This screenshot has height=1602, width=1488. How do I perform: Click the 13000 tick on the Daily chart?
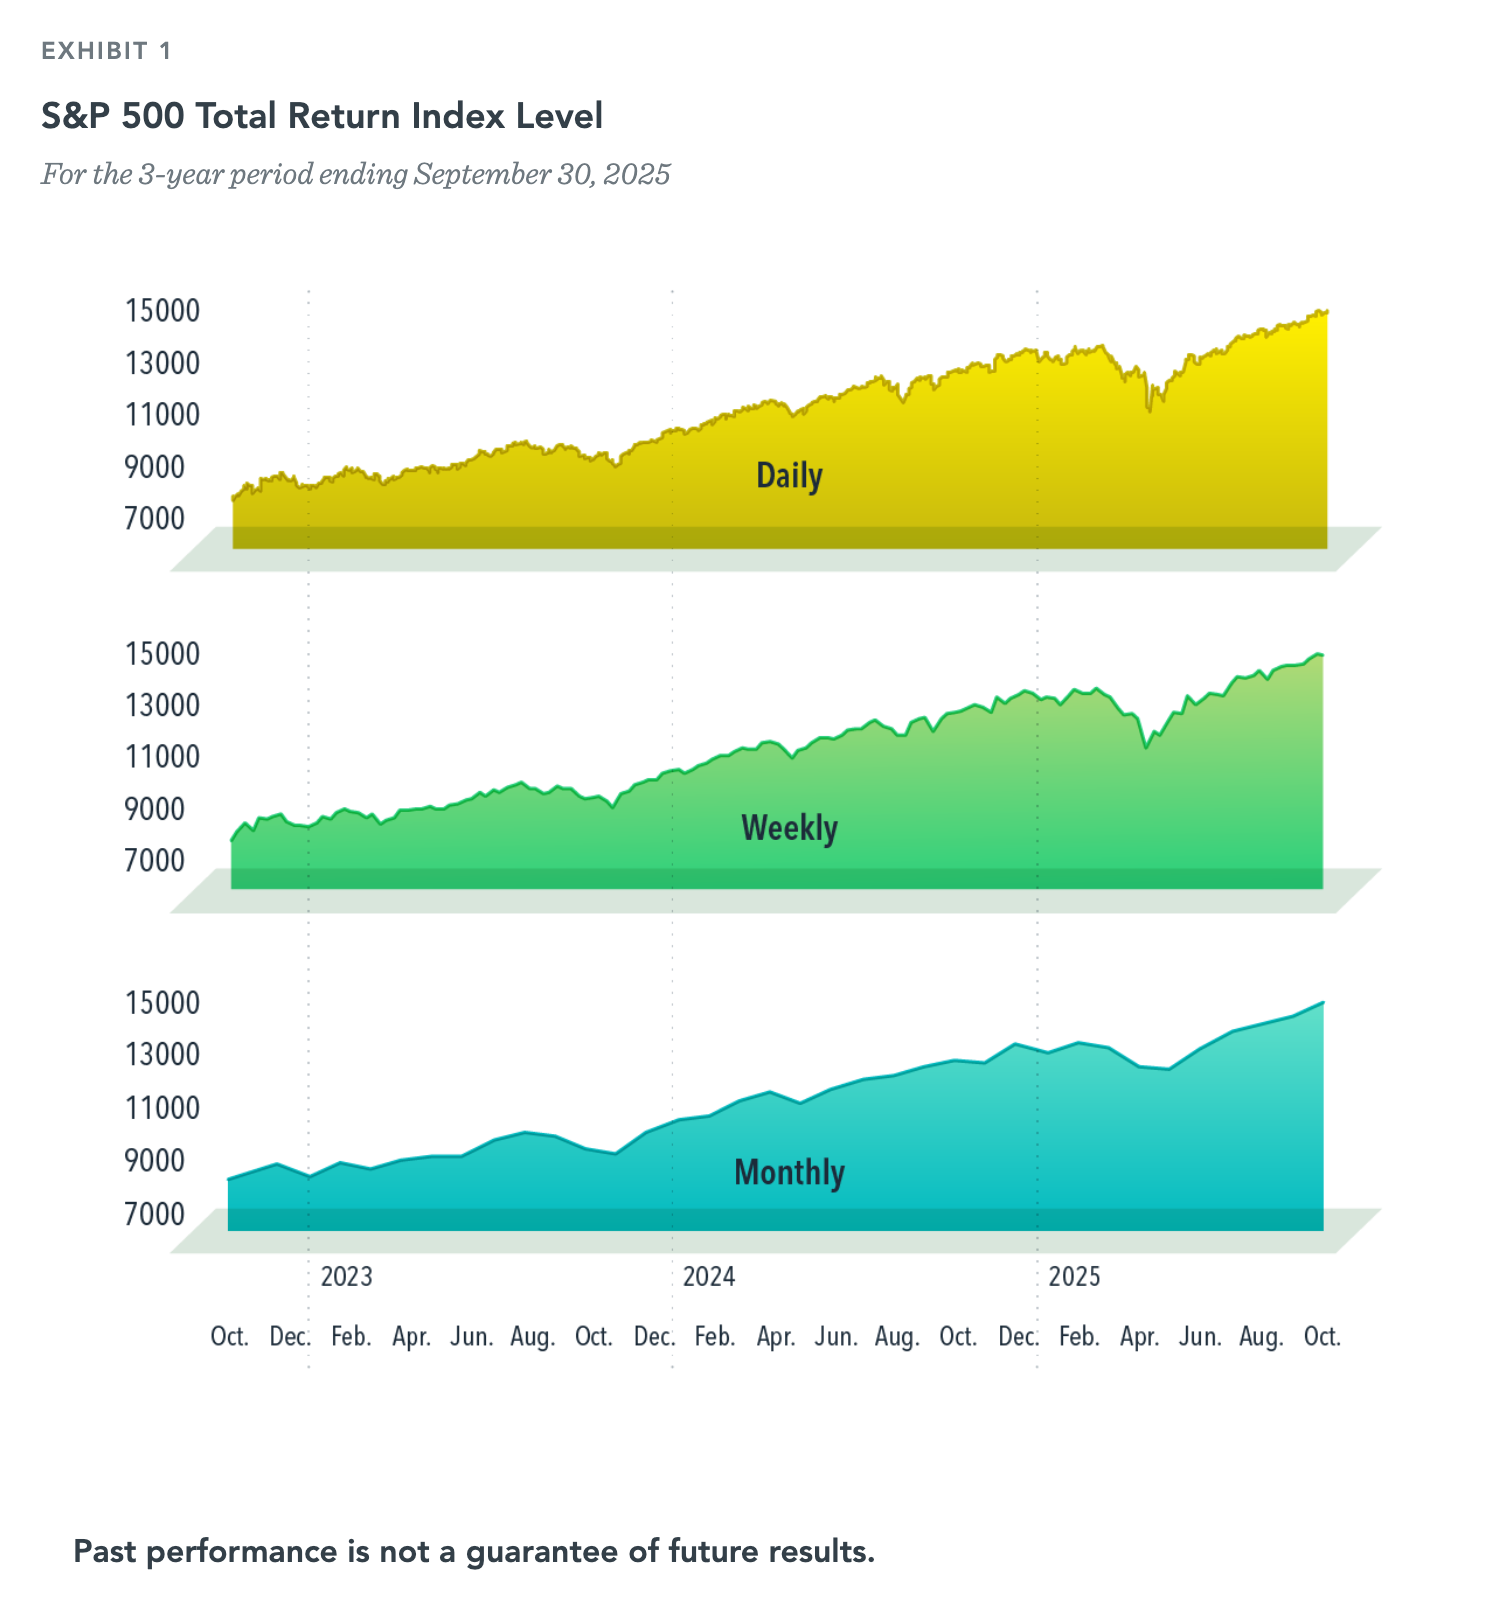(162, 363)
